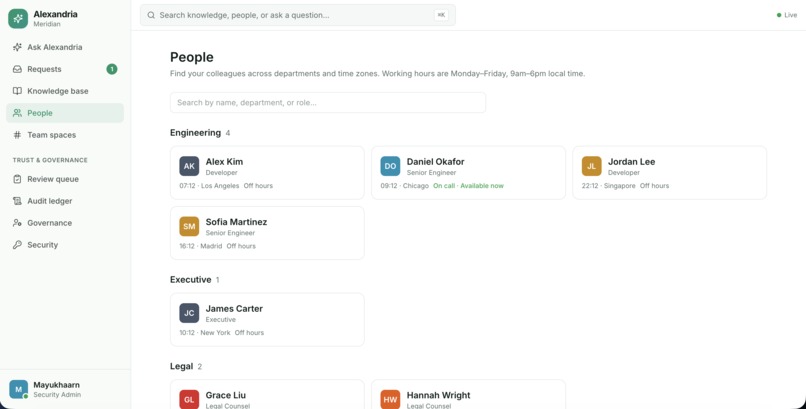Click '07:12 · Los Angeles' text
This screenshot has height=409, width=806.
(x=209, y=186)
